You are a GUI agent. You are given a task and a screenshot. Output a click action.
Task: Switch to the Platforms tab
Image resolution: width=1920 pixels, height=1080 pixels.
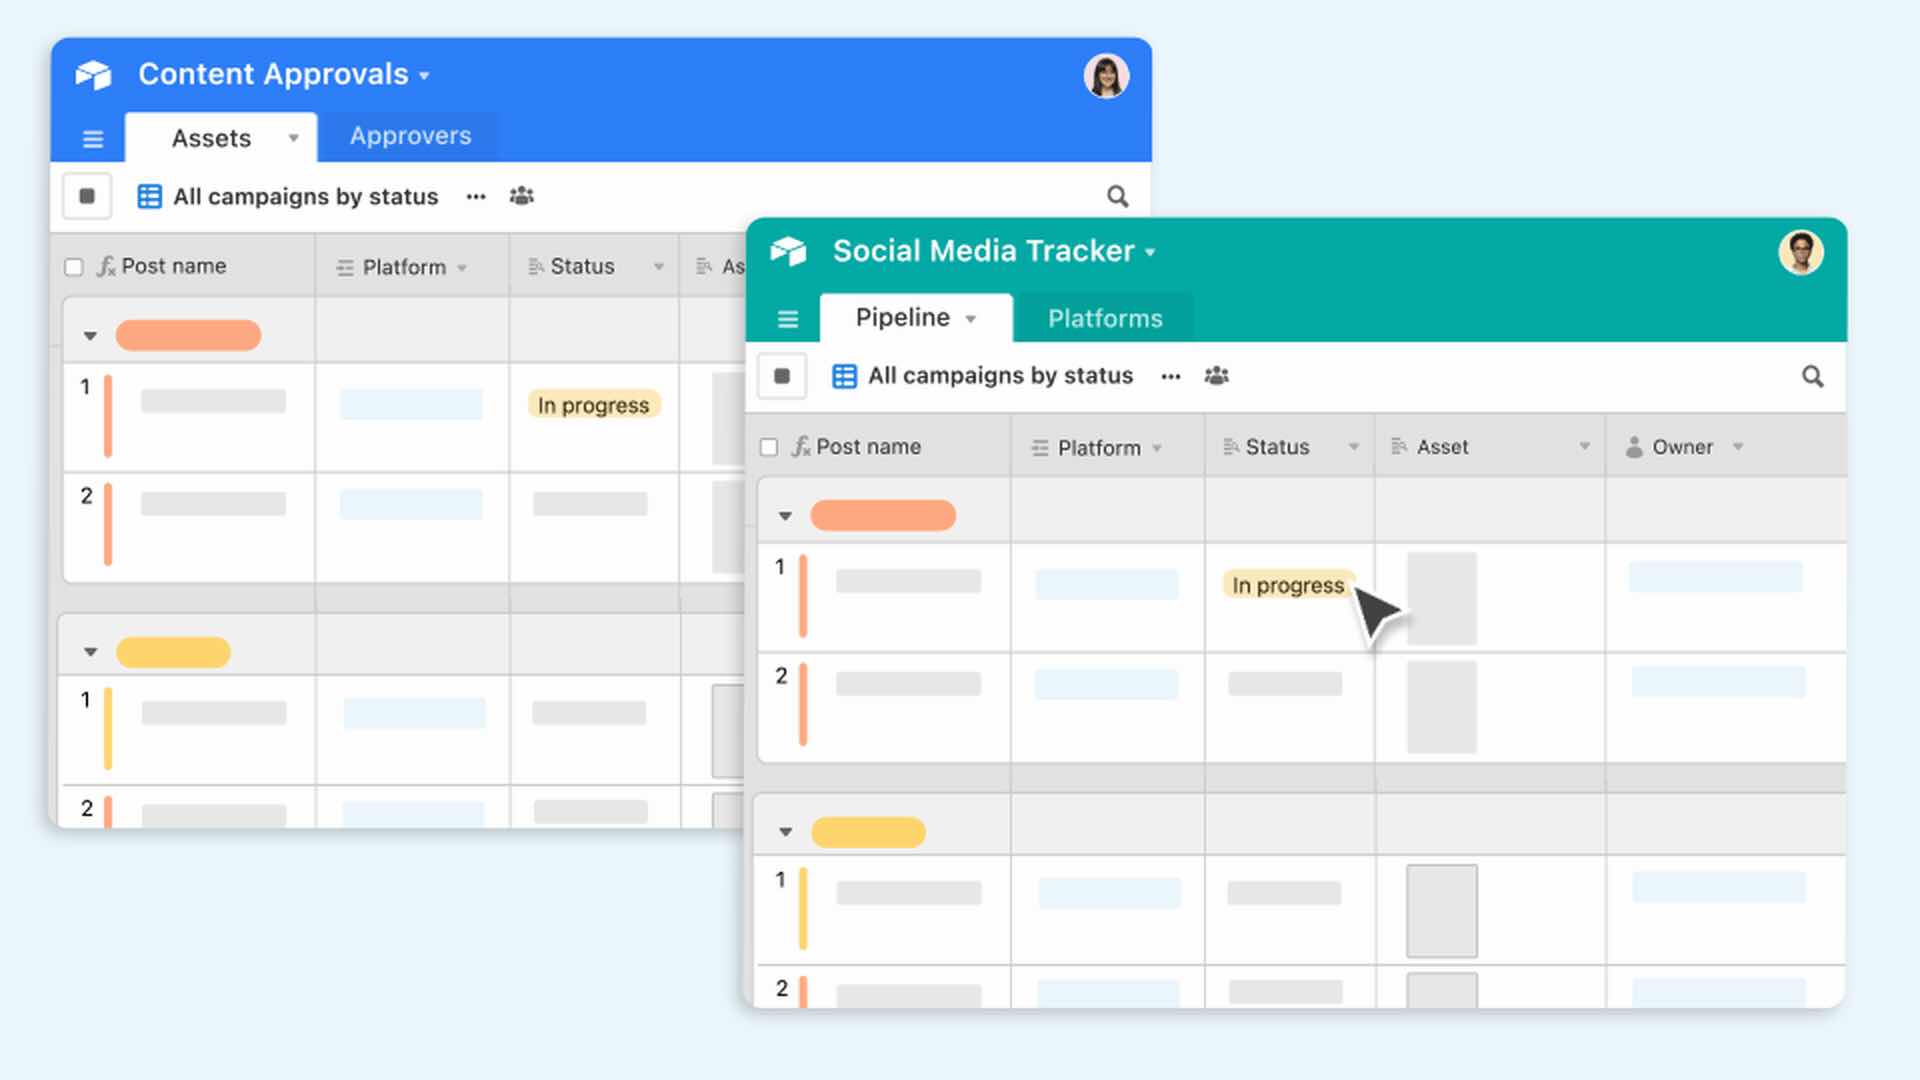click(x=1104, y=318)
